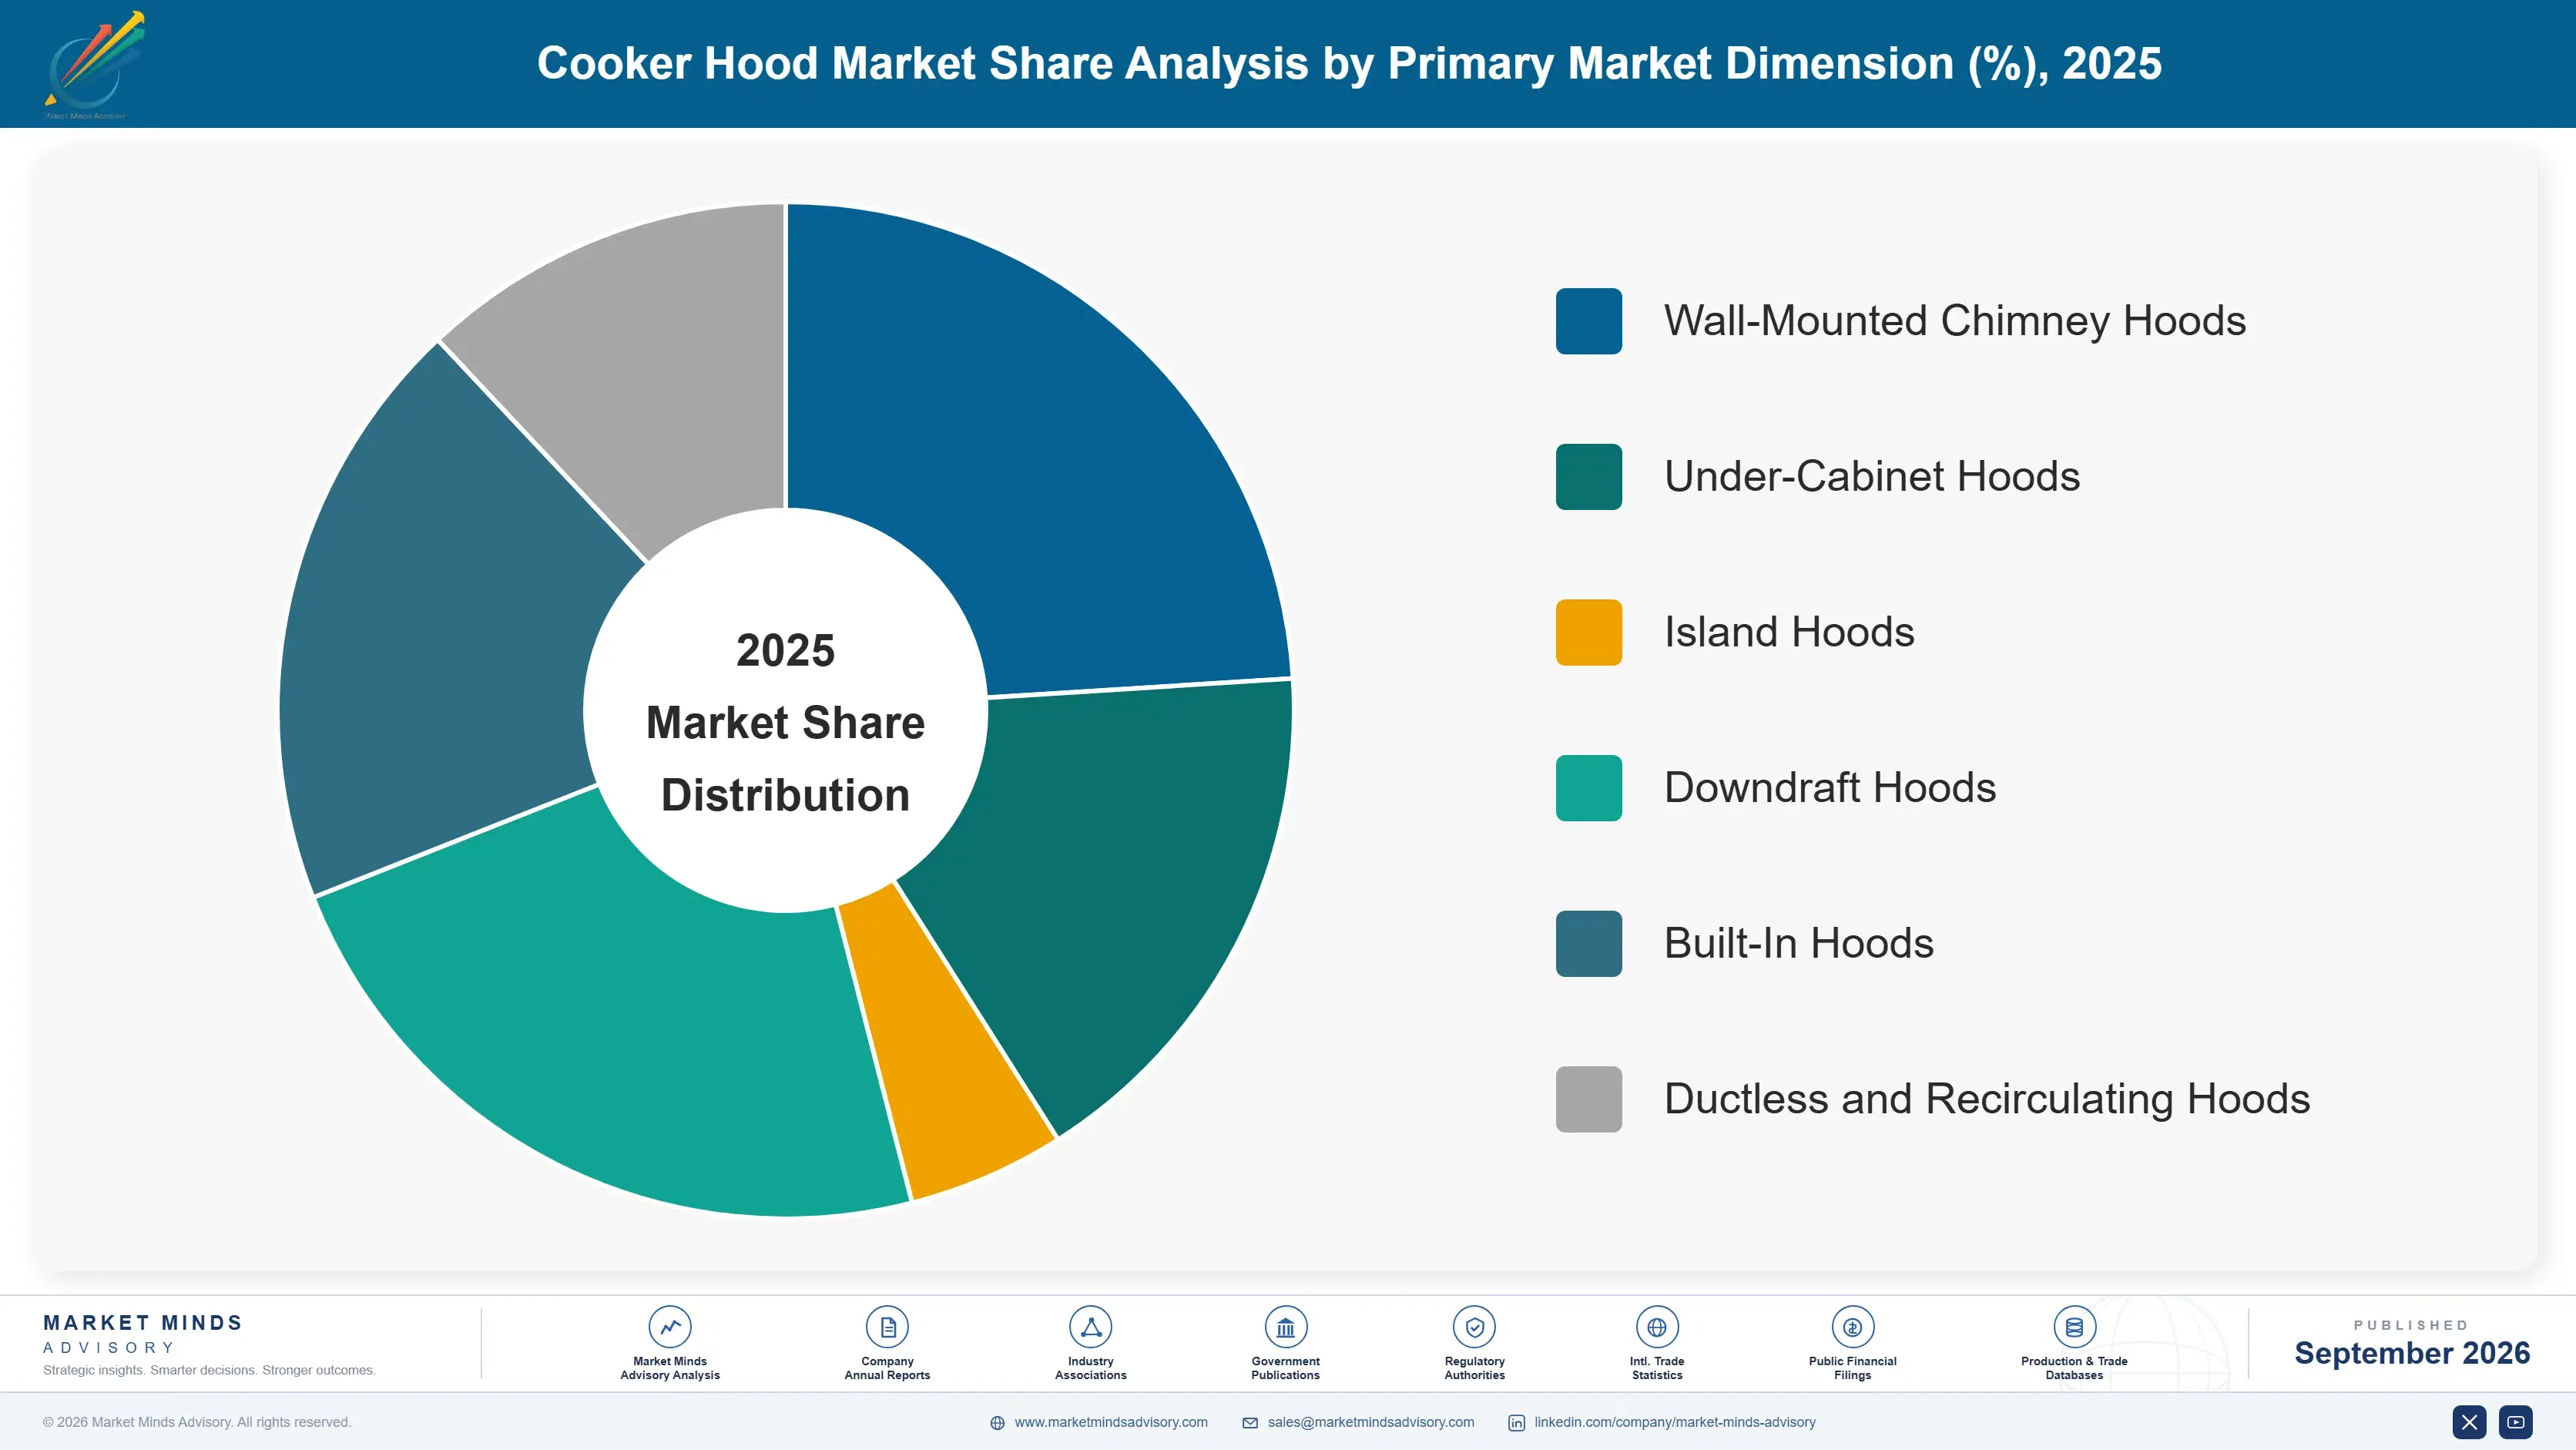This screenshot has height=1450, width=2576.
Task: Click '2025 Market Share Distribution' center text
Action: [785, 722]
